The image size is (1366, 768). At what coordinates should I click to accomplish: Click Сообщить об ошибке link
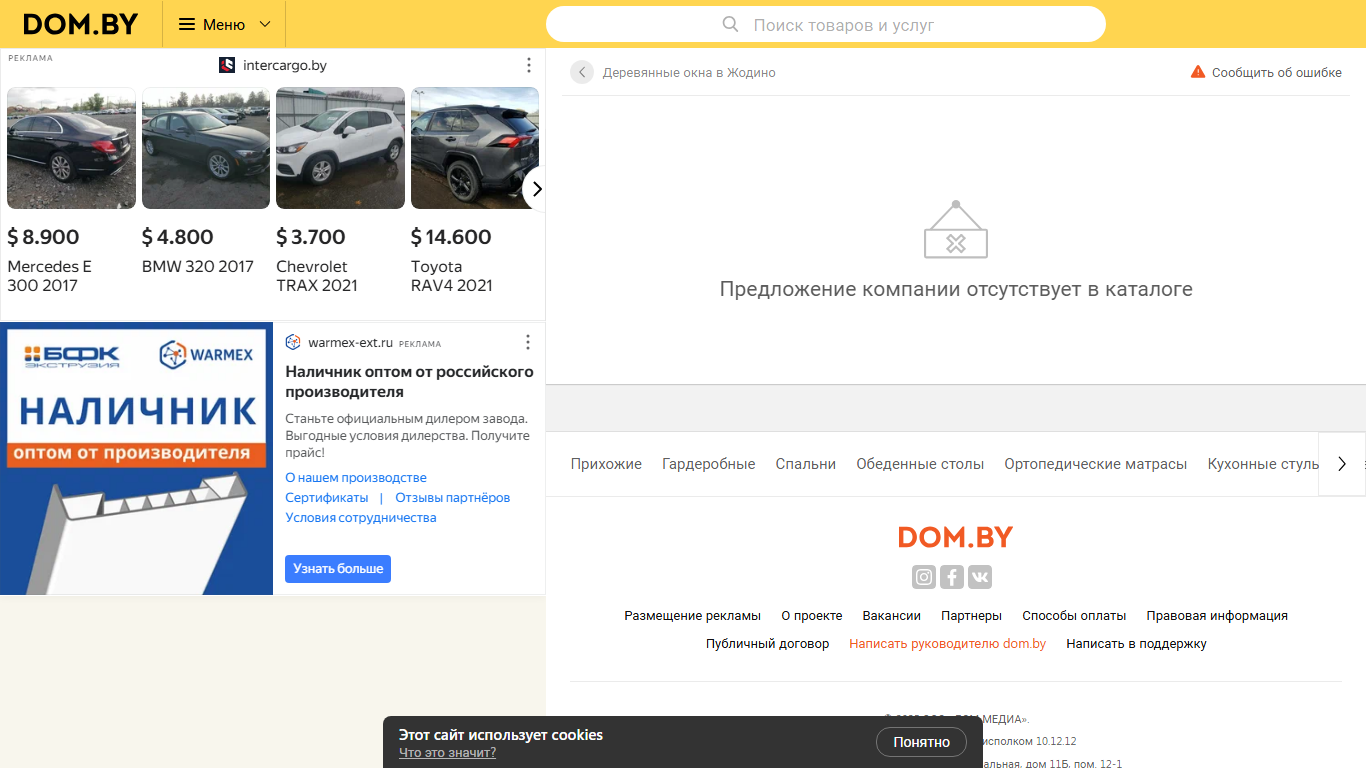(x=1277, y=73)
